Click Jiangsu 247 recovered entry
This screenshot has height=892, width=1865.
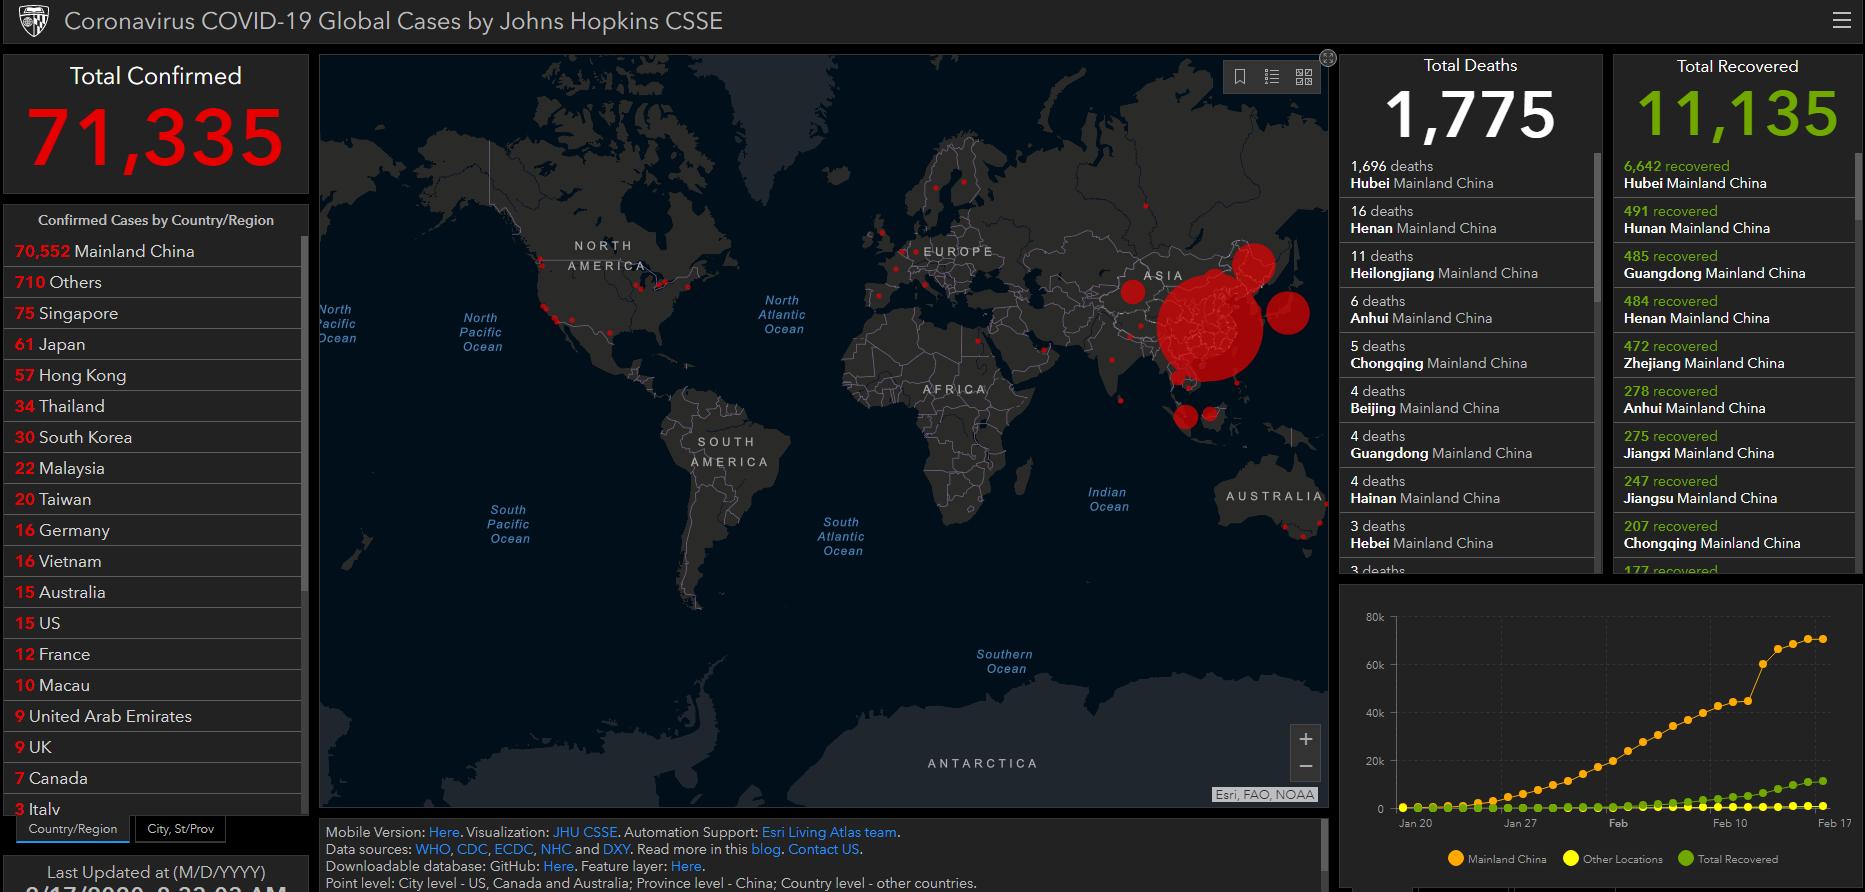(x=1734, y=490)
